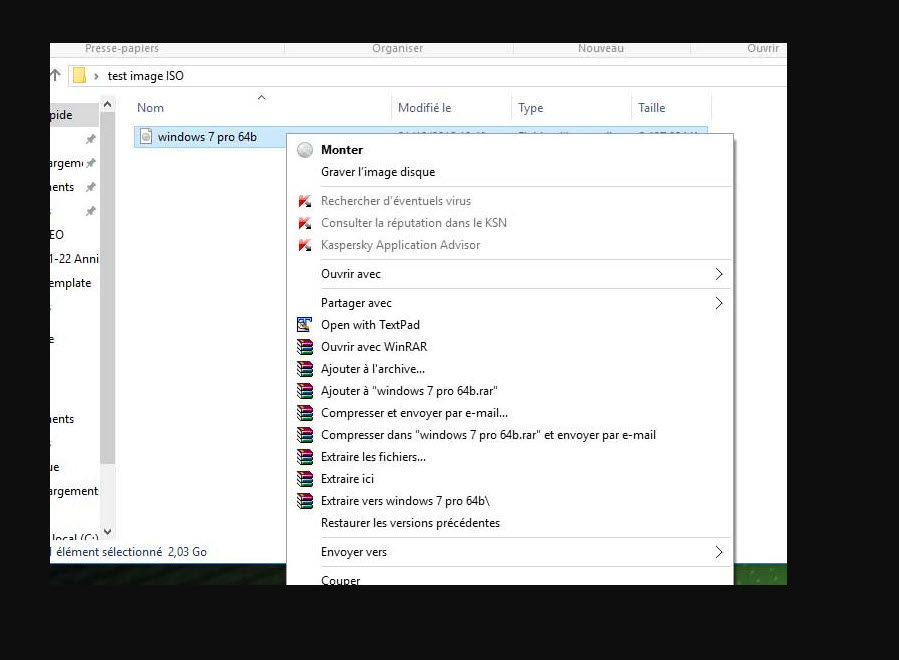The width and height of the screenshot is (899, 660).
Task: Click the address bar chevron before test image ISO
Action: (x=96, y=76)
